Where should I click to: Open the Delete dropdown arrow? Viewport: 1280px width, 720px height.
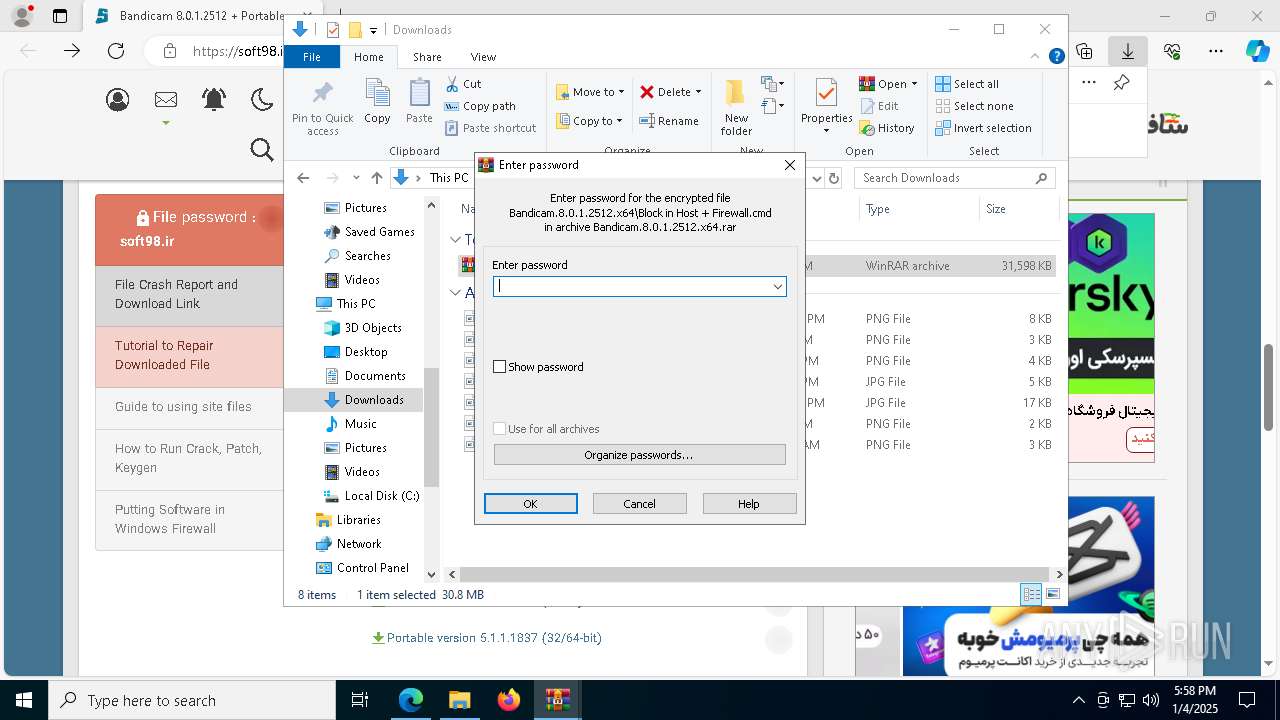pos(698,92)
